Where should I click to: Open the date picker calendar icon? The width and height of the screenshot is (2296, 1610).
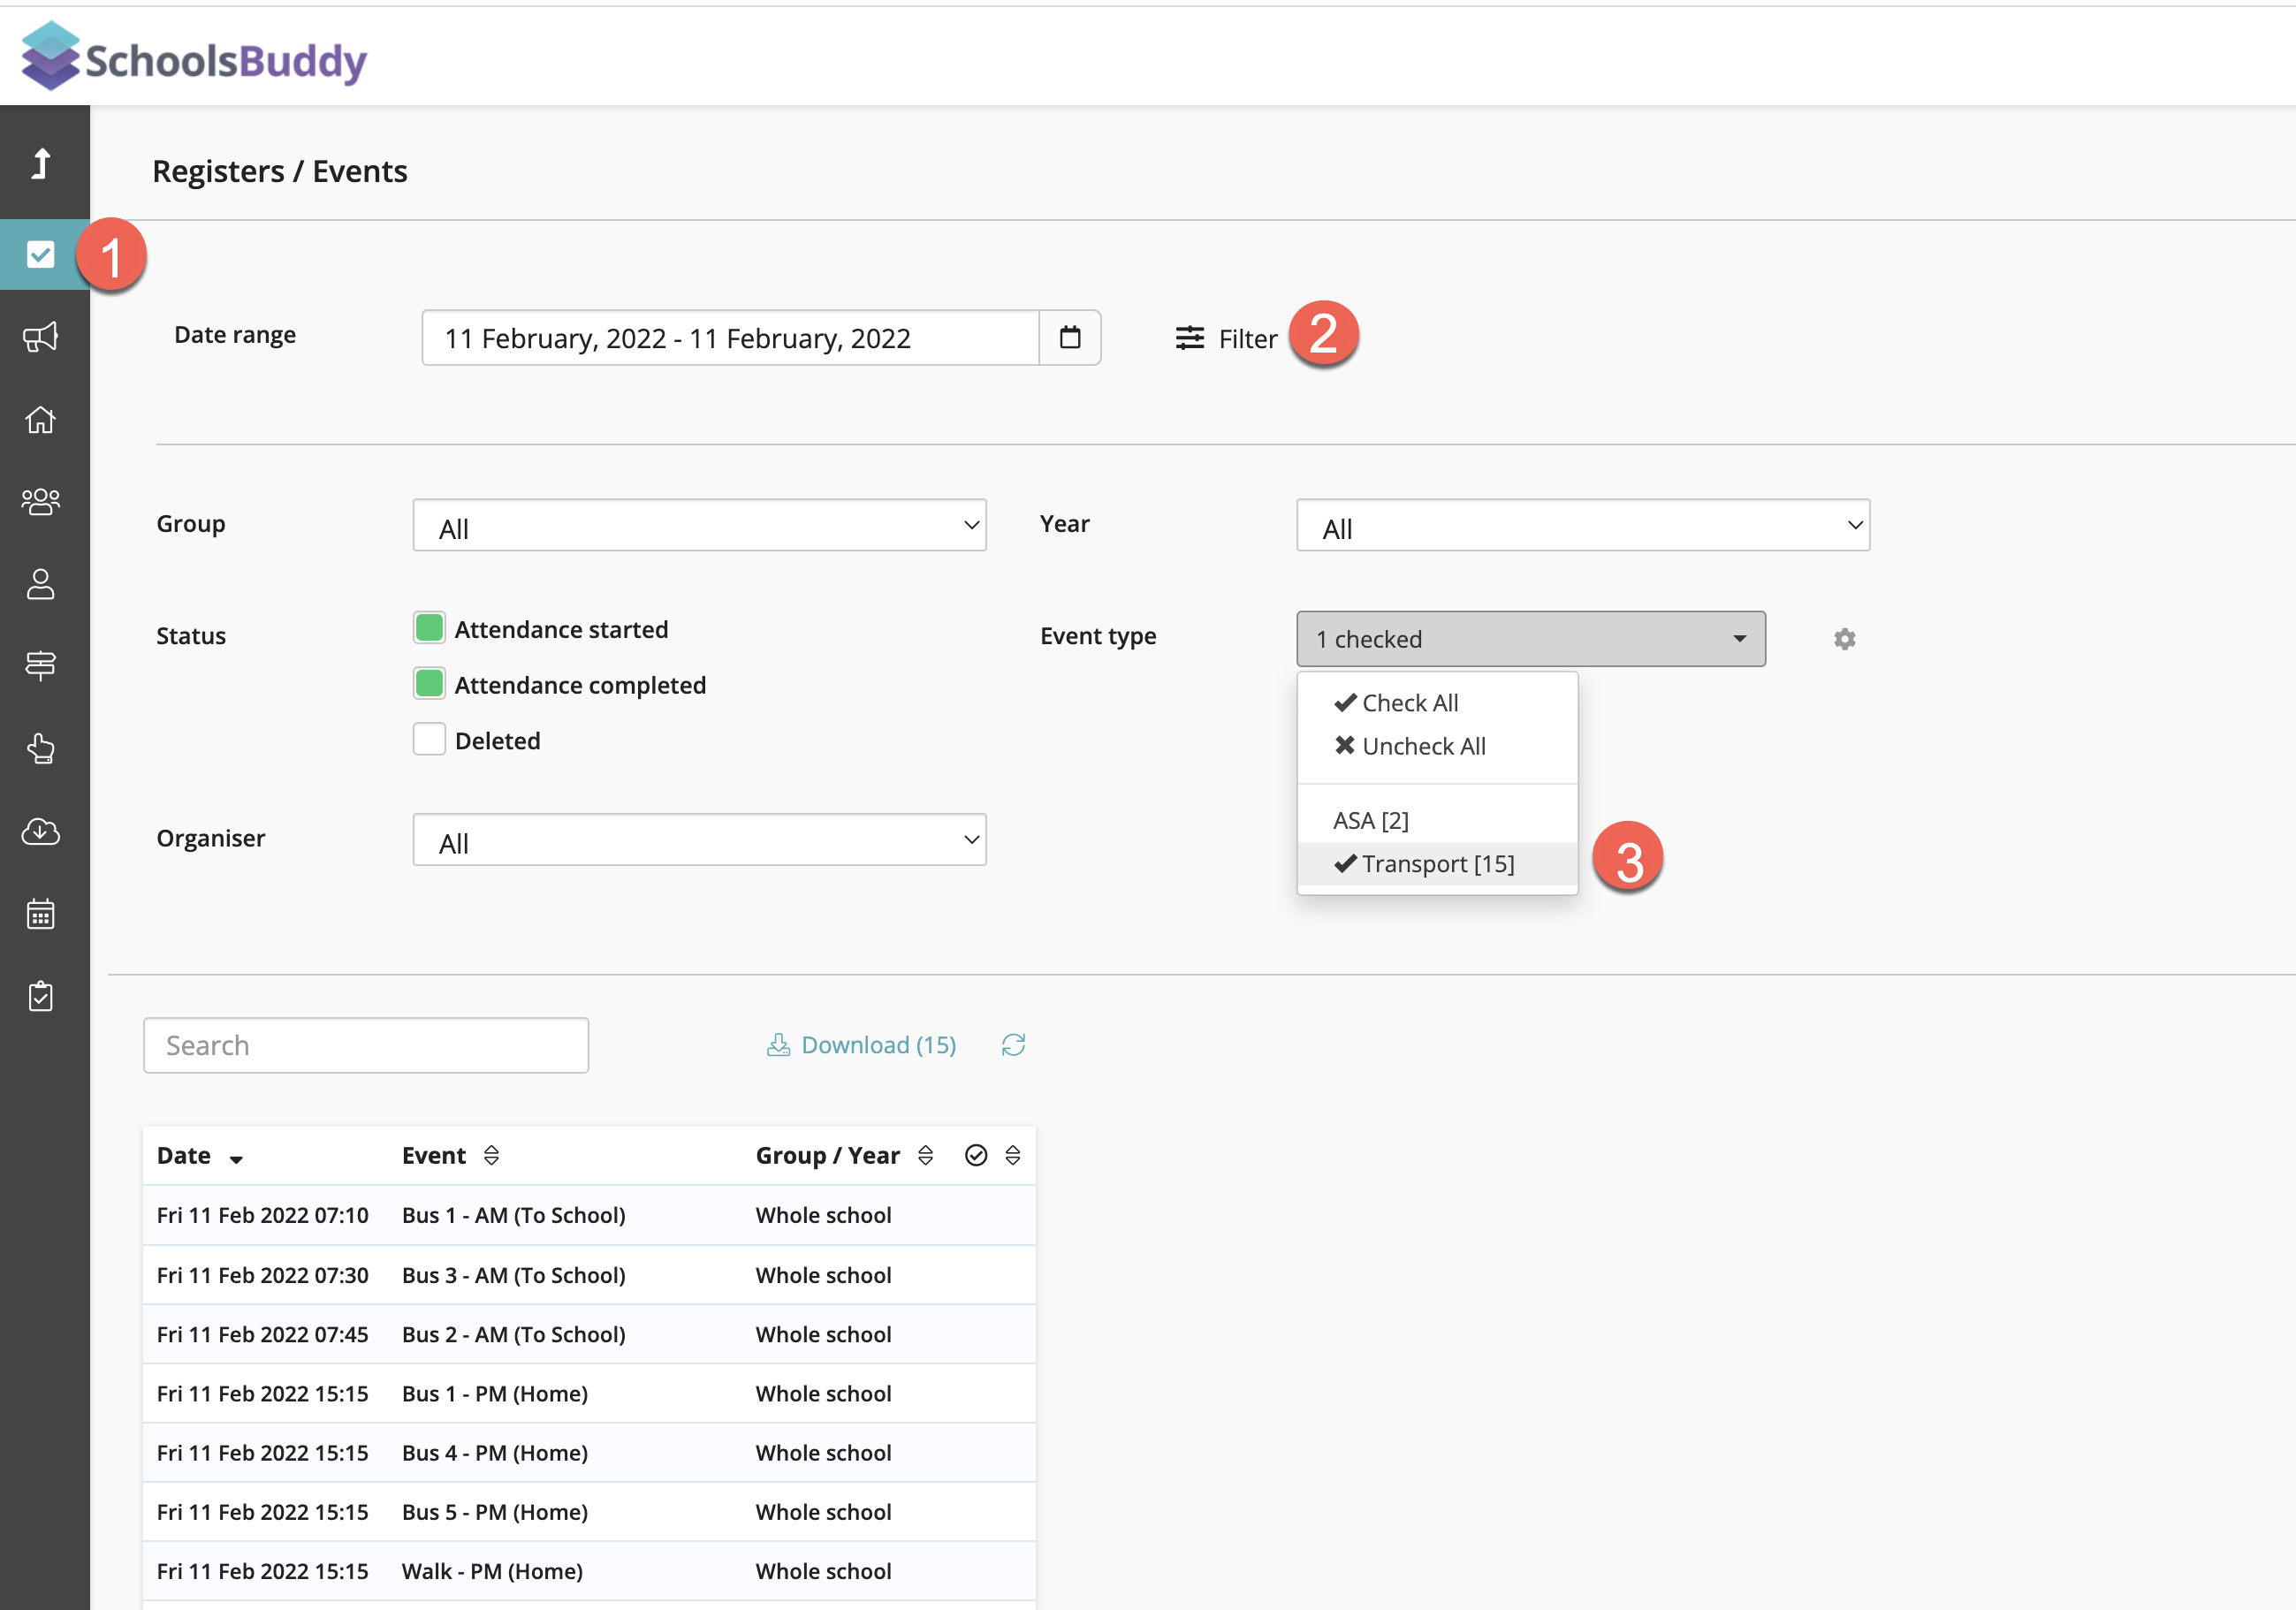1070,337
